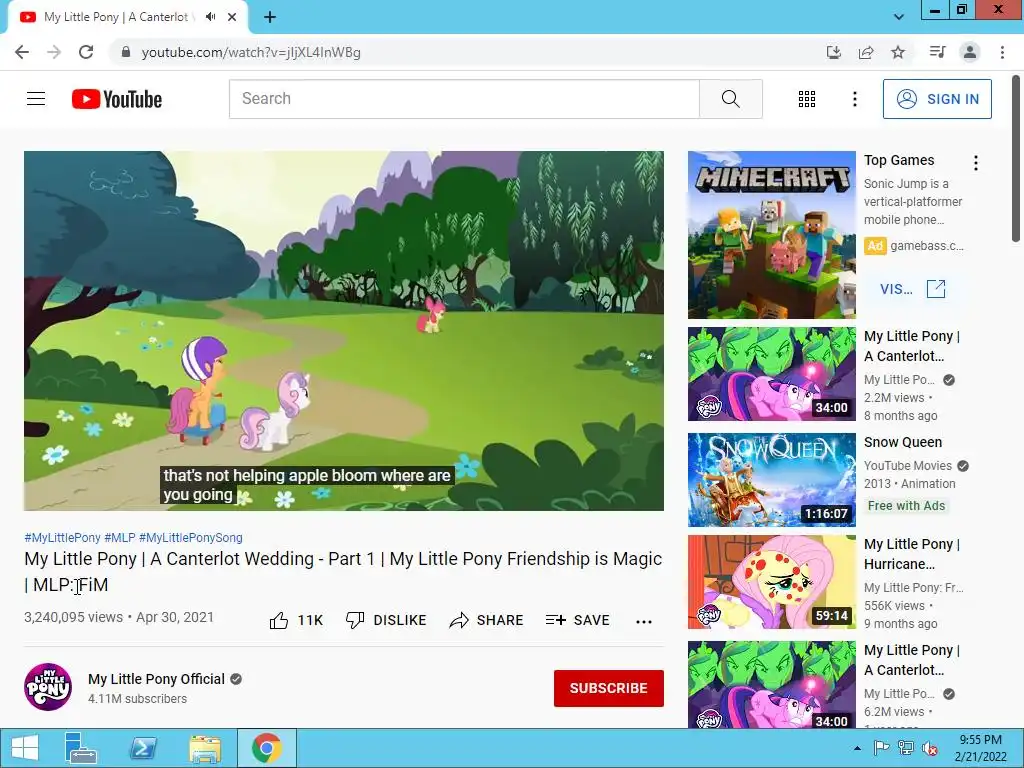Click the Top Games ad title
This screenshot has height=768, width=1024.
click(x=899, y=160)
